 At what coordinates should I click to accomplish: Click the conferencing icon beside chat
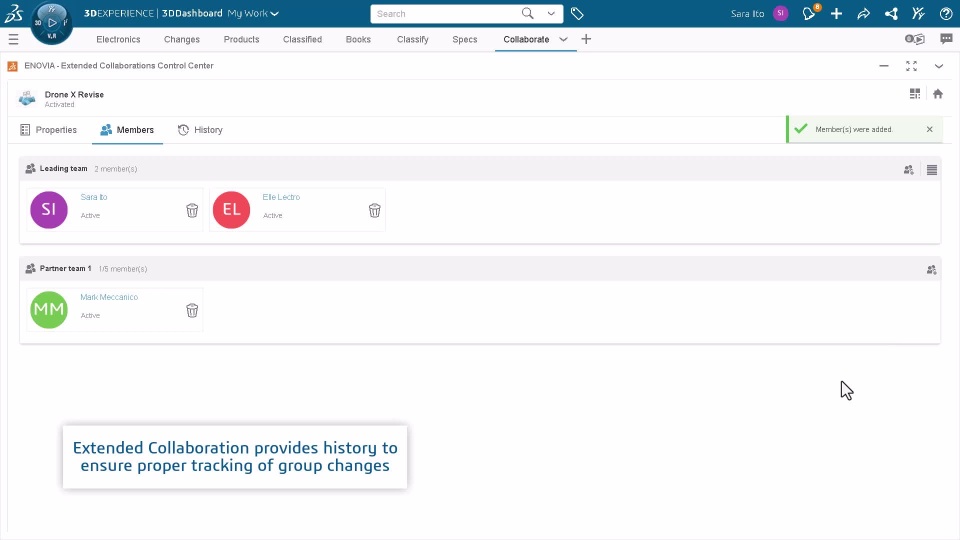915,39
